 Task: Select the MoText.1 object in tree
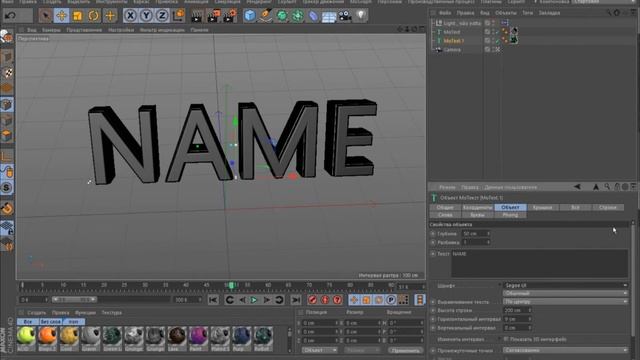453,40
